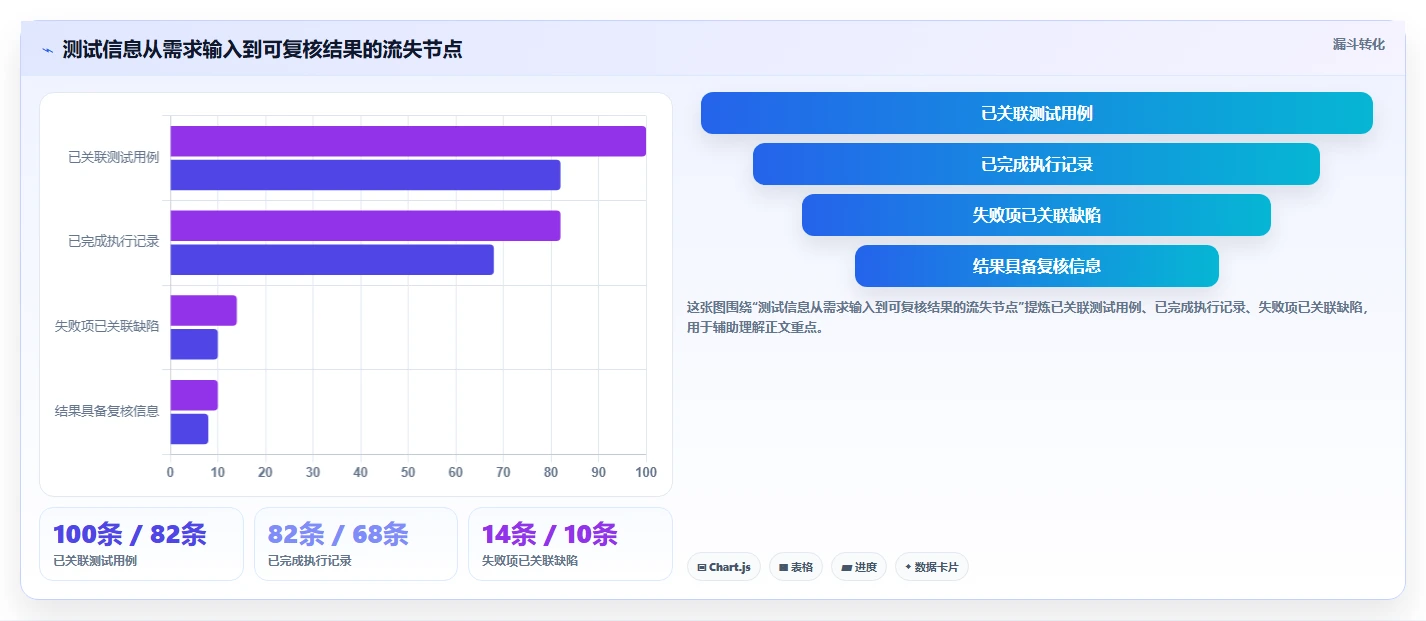
Task: Click the x-axis tick label 40
Action: (x=361, y=472)
